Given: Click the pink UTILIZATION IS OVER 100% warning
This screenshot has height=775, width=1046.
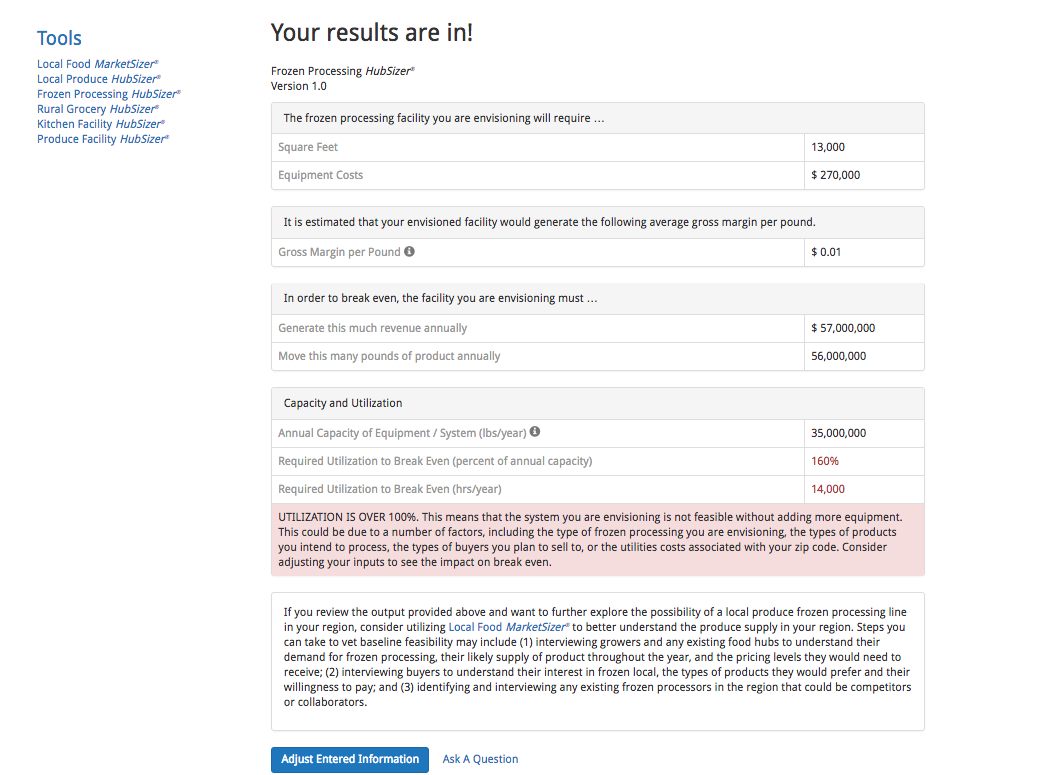Looking at the screenshot, I should tap(598, 540).
